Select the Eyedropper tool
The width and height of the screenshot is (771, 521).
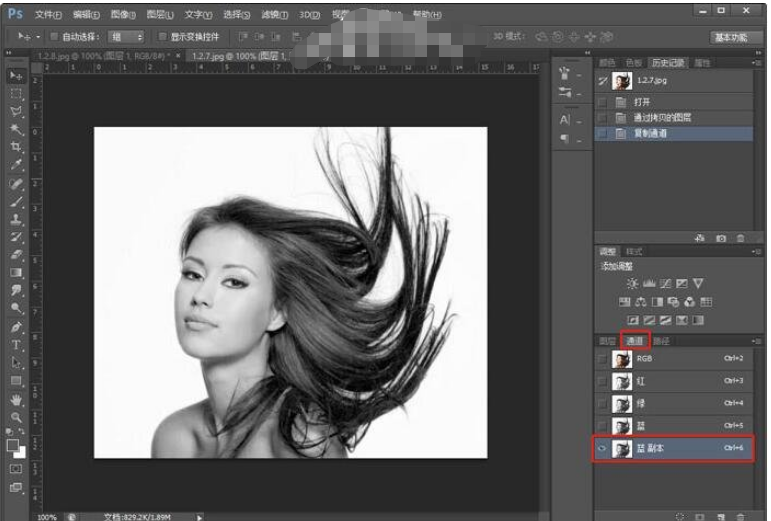click(16, 165)
